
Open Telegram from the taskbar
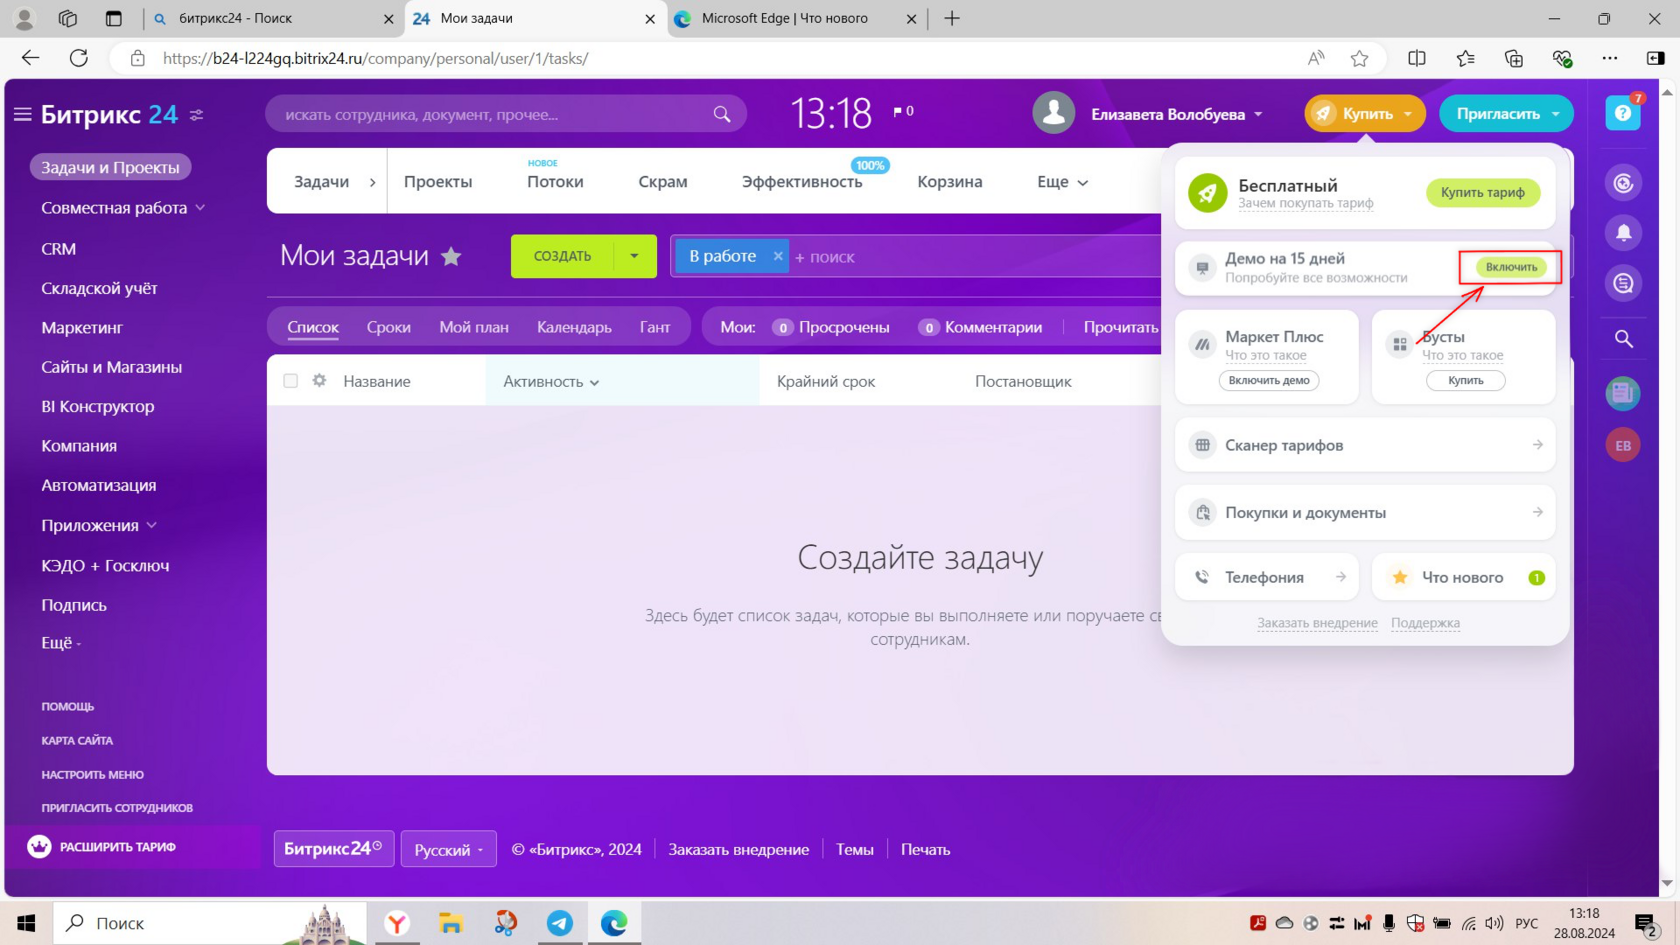(x=560, y=923)
